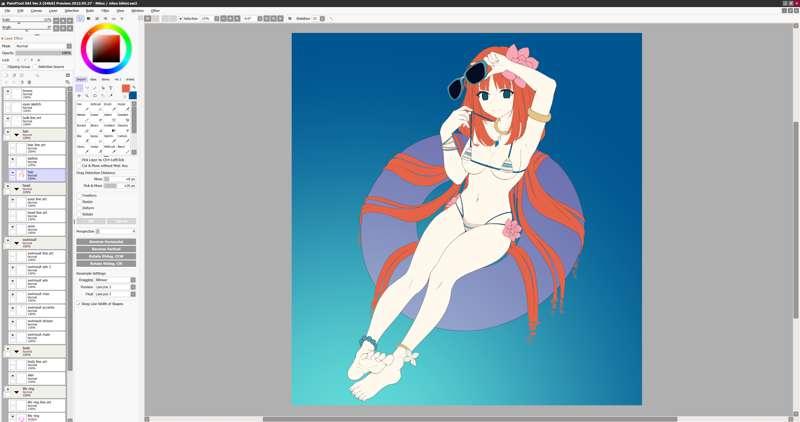800x422 pixels.
Task: Collapse the body layer folder
Action: click(16, 351)
